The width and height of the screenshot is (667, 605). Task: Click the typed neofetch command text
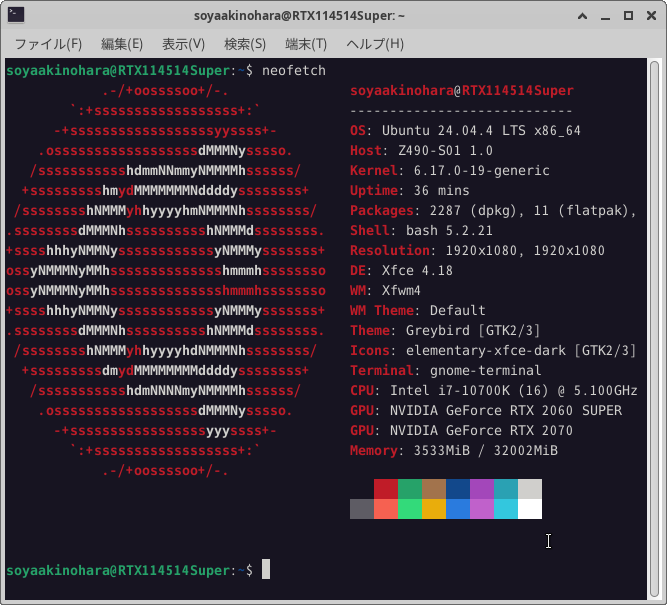pos(294,71)
